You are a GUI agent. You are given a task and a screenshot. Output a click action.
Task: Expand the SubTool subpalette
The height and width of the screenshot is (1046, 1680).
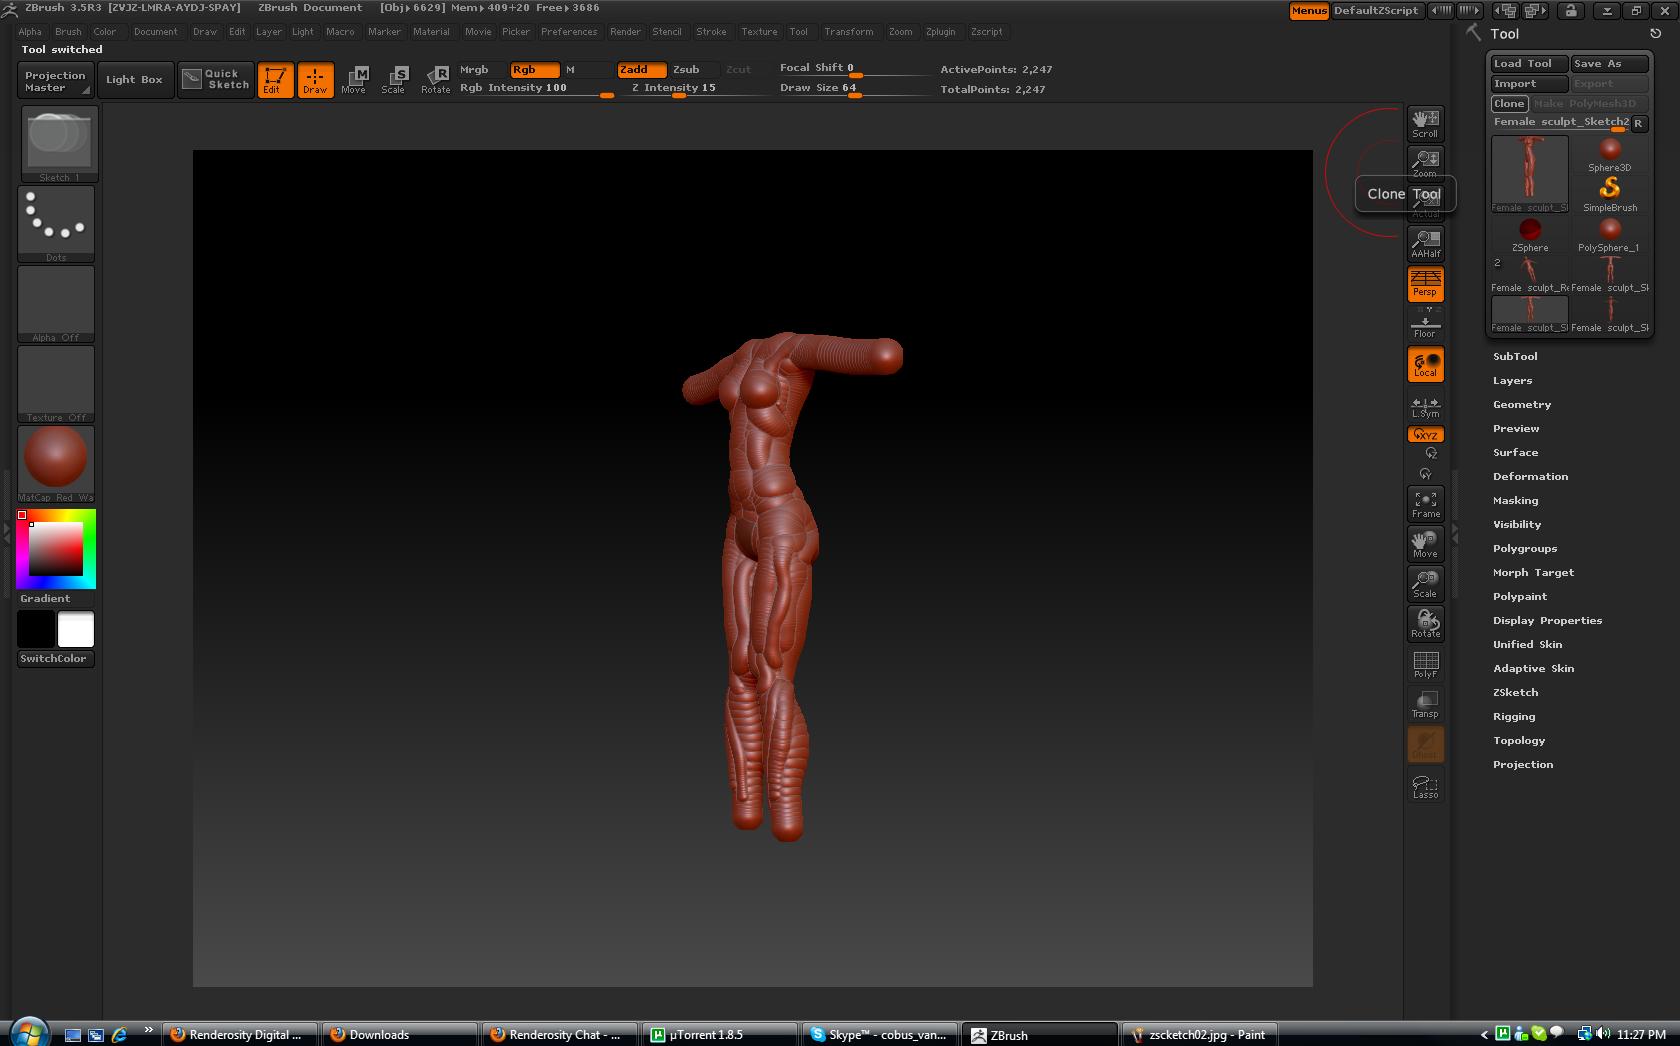pyautogui.click(x=1515, y=356)
